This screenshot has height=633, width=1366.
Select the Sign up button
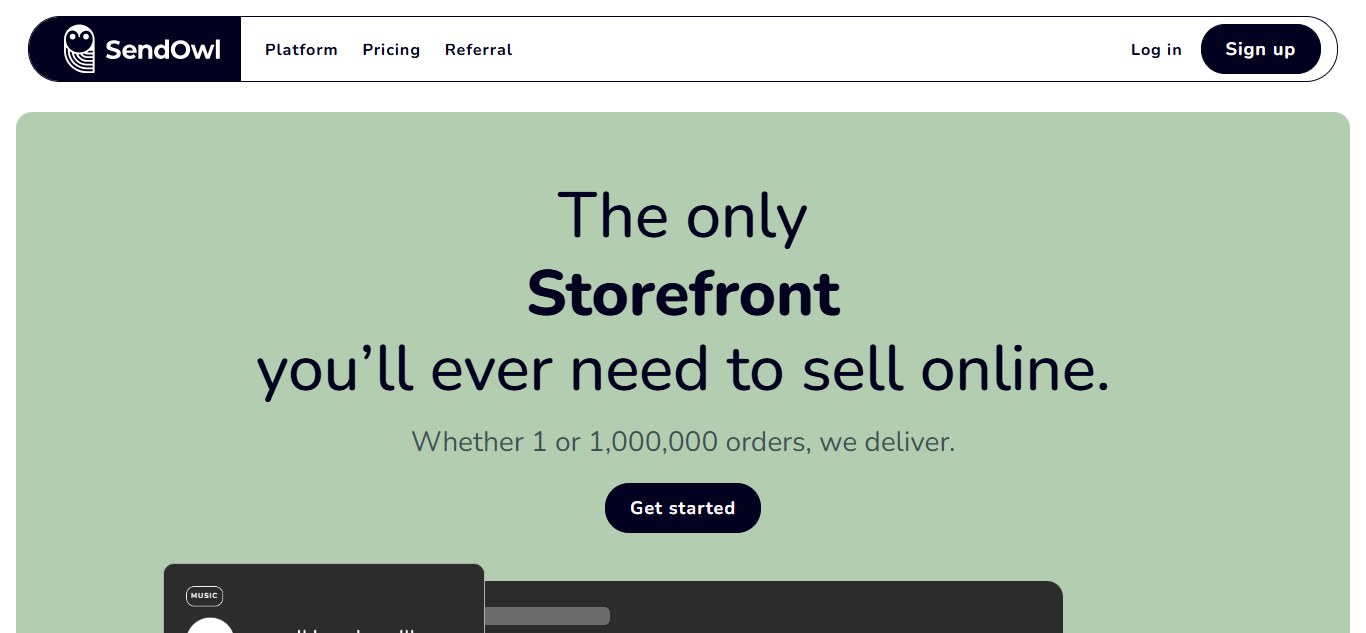tap(1260, 49)
